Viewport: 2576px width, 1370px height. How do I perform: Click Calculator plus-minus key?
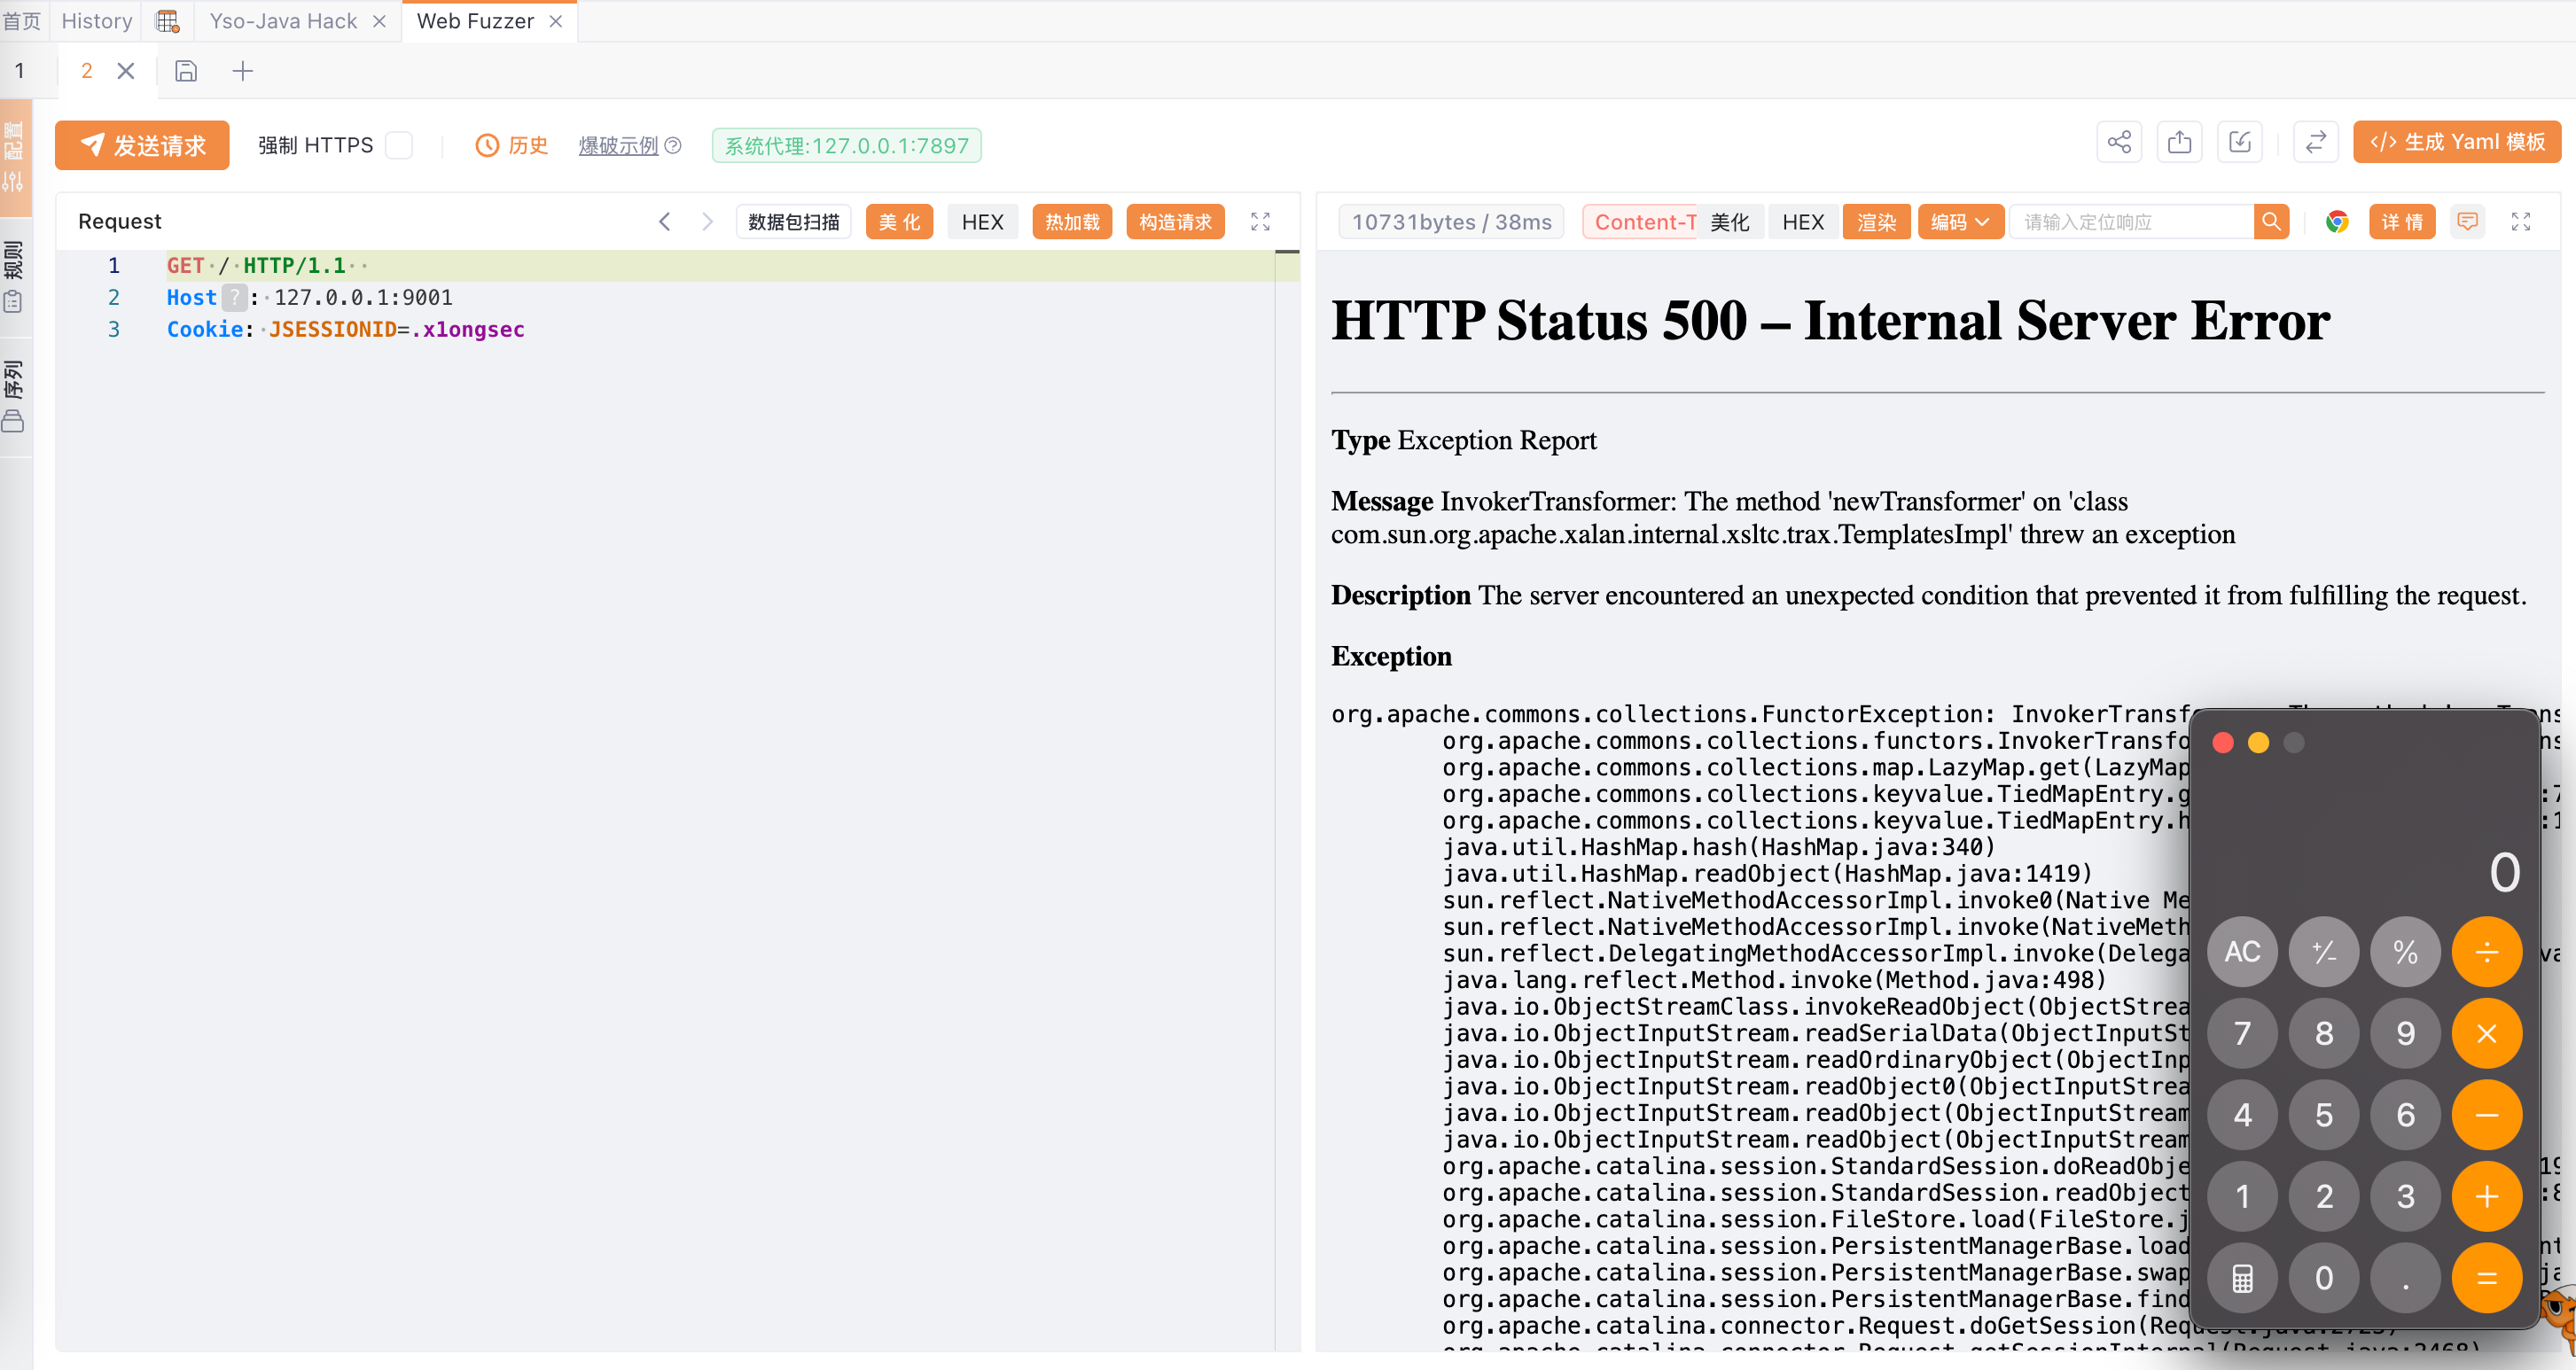2323,951
